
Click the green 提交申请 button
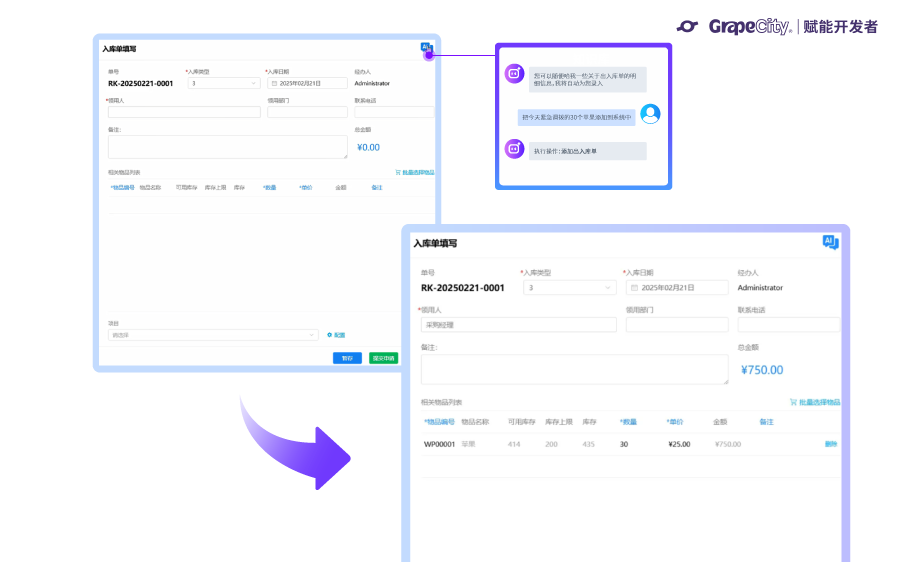tap(383, 358)
